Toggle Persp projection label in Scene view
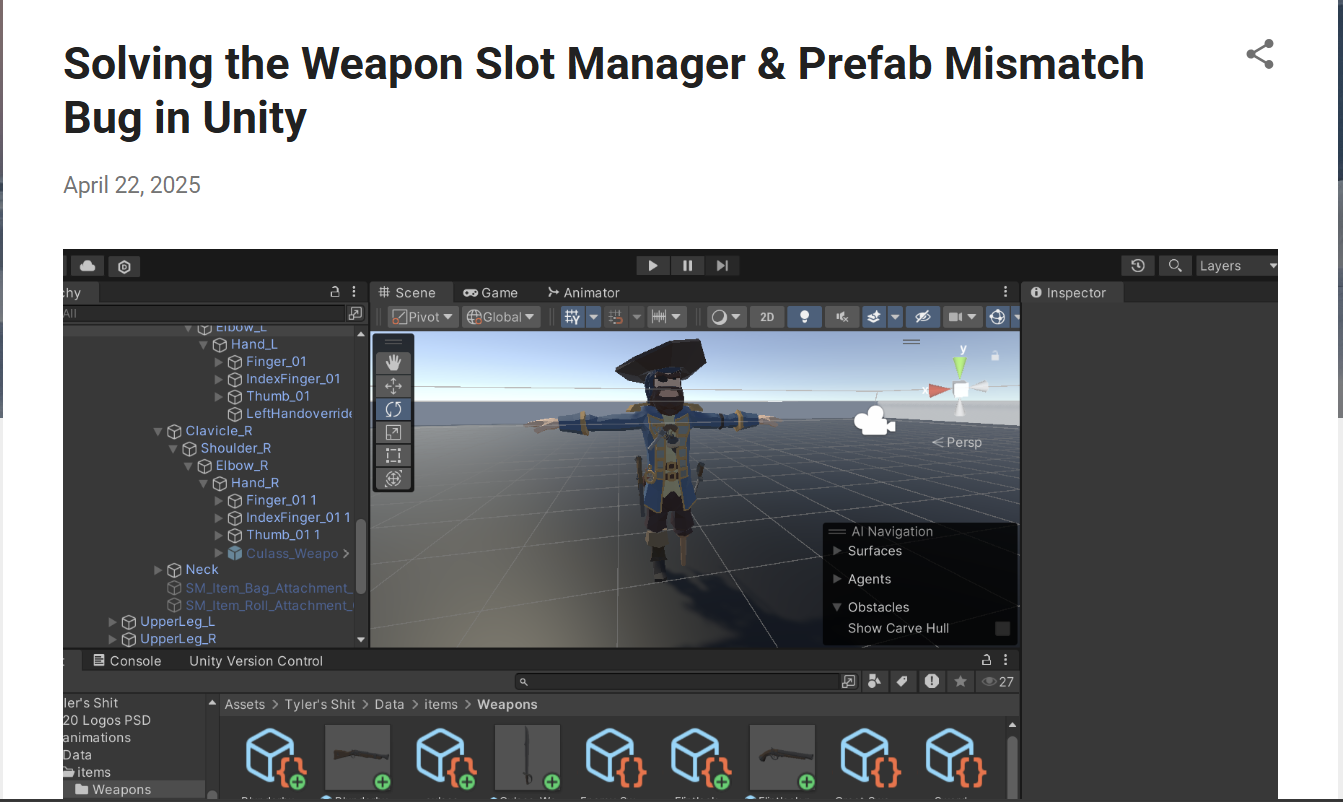 [x=957, y=442]
